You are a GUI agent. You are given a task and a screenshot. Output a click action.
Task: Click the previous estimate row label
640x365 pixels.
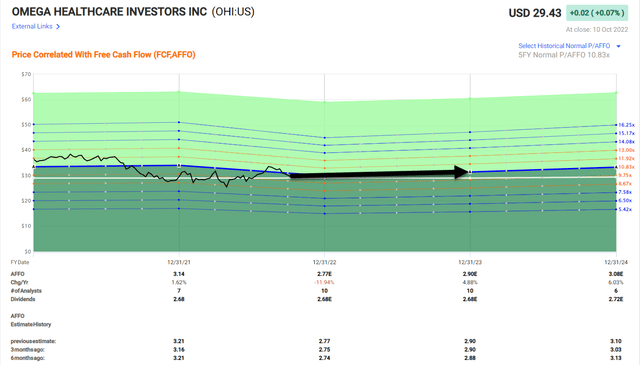33,341
